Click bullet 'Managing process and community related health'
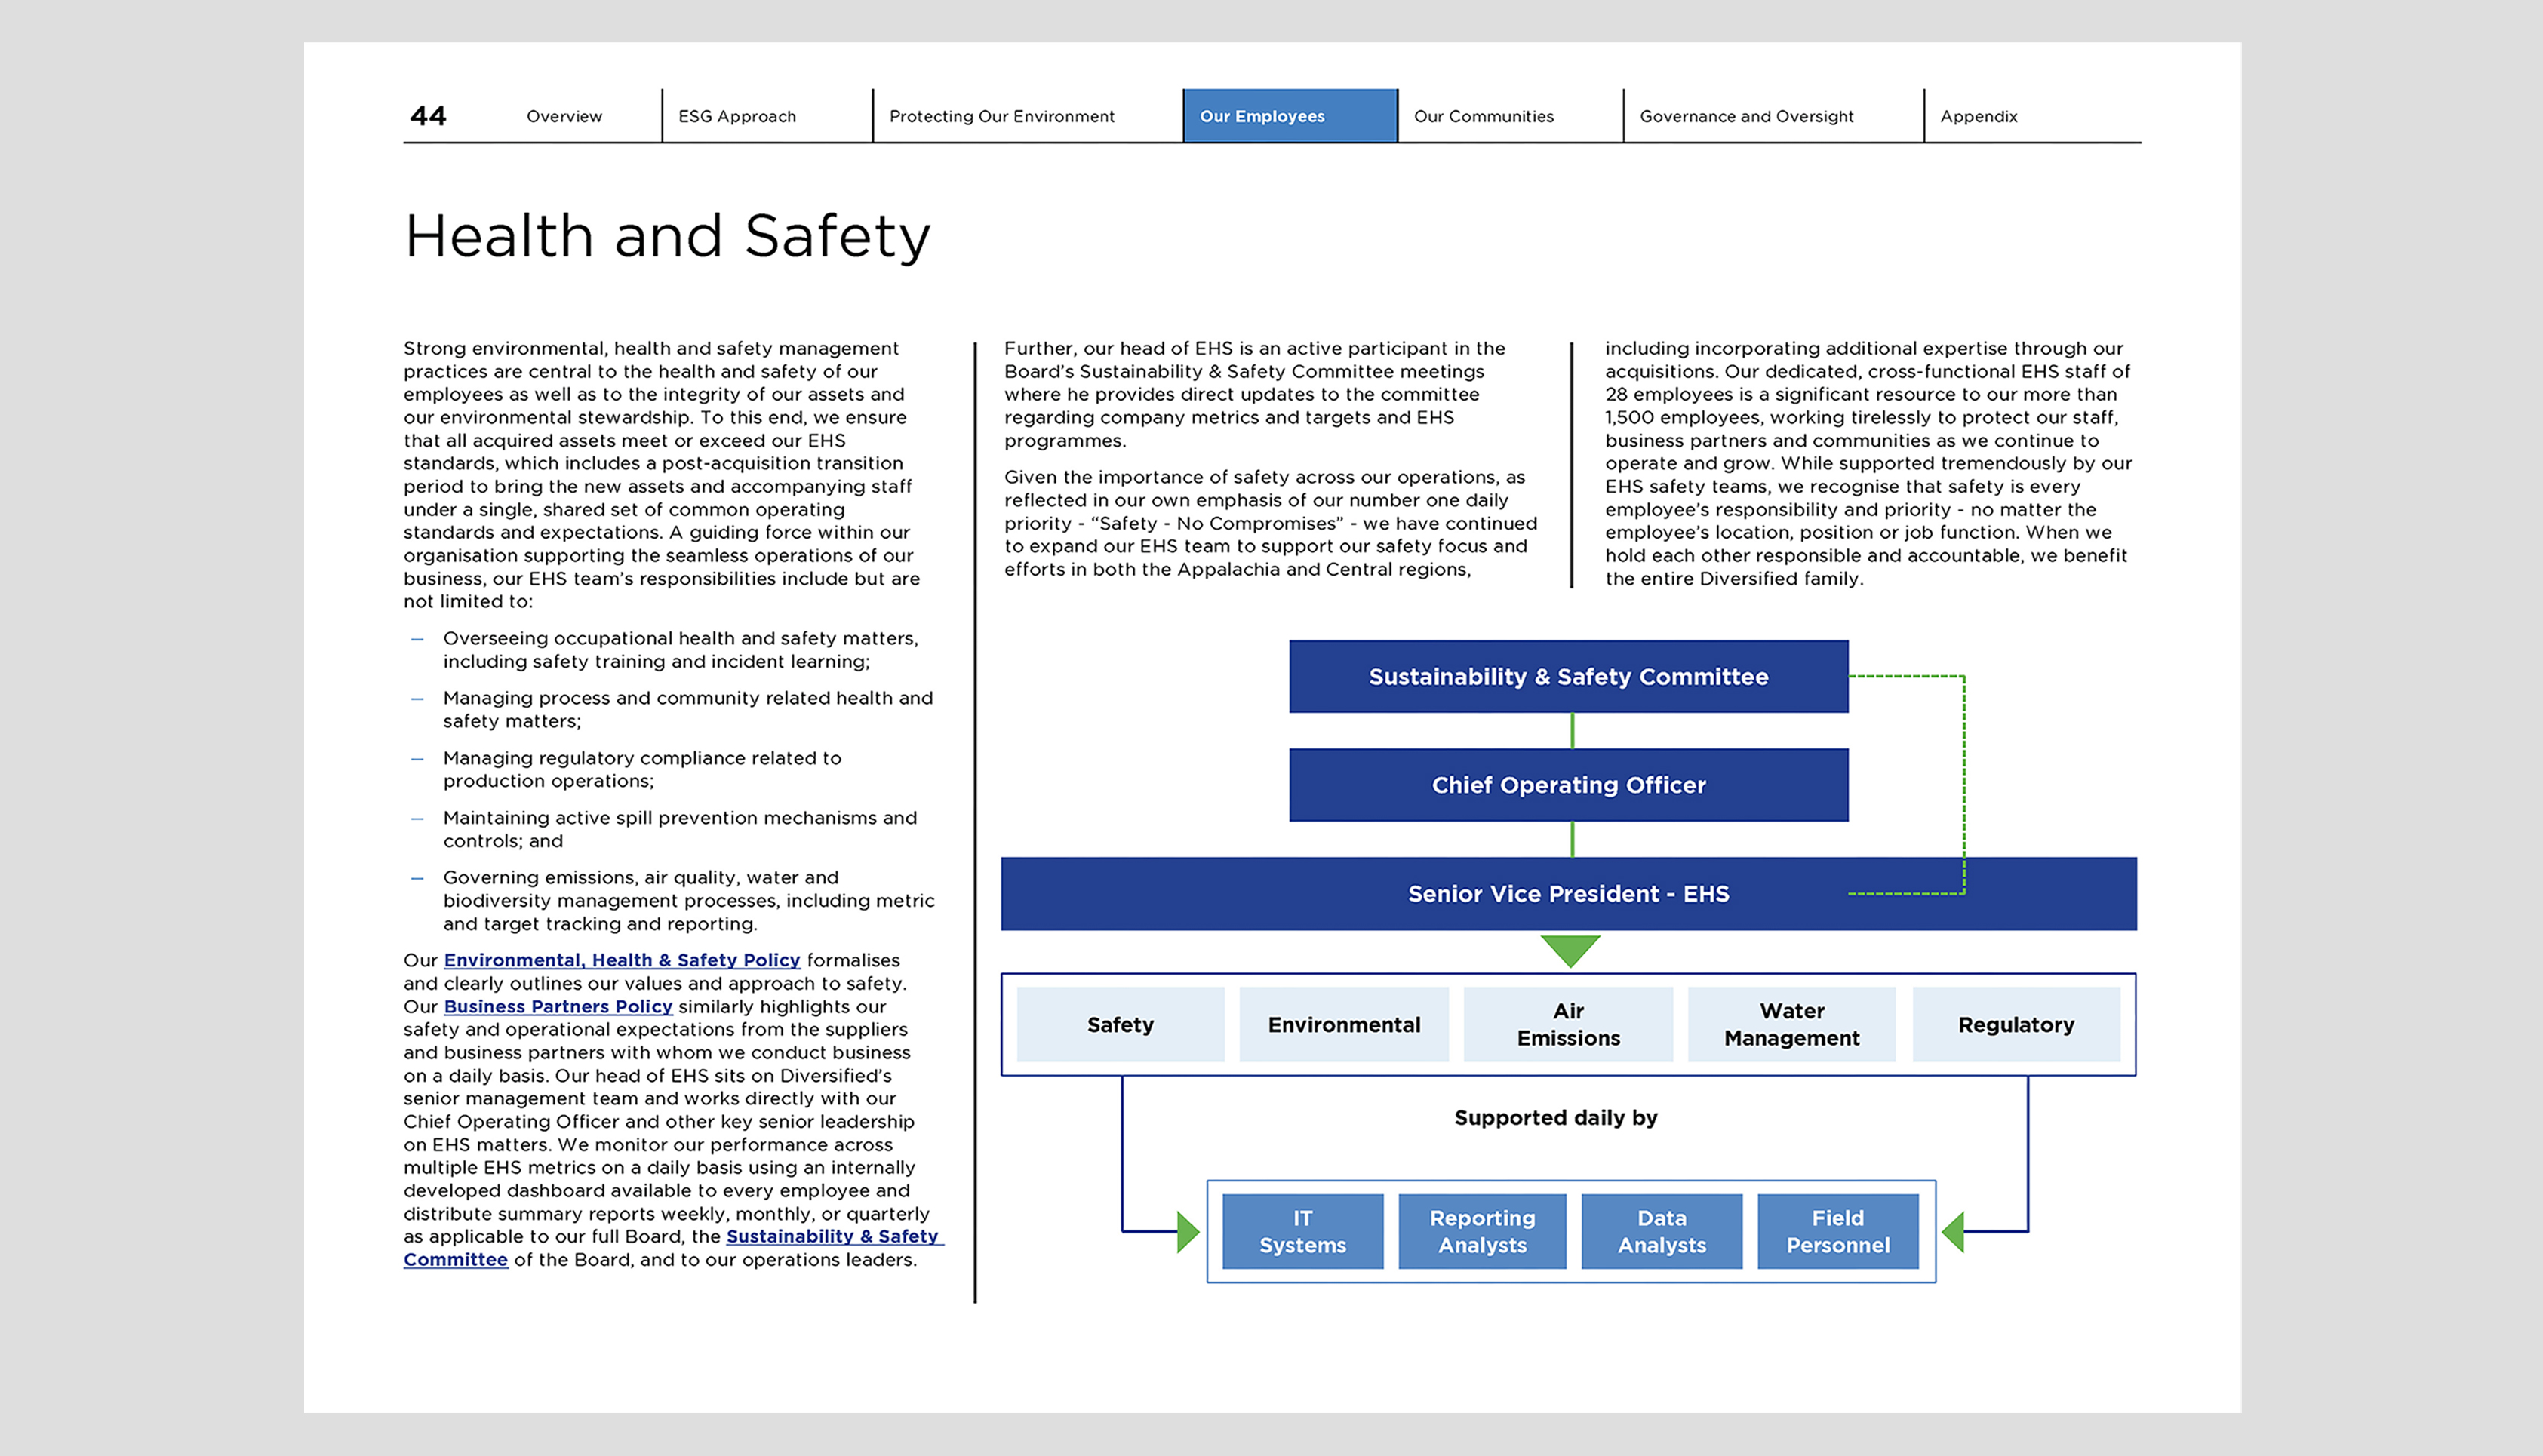This screenshot has width=2543, height=1456. (688, 710)
